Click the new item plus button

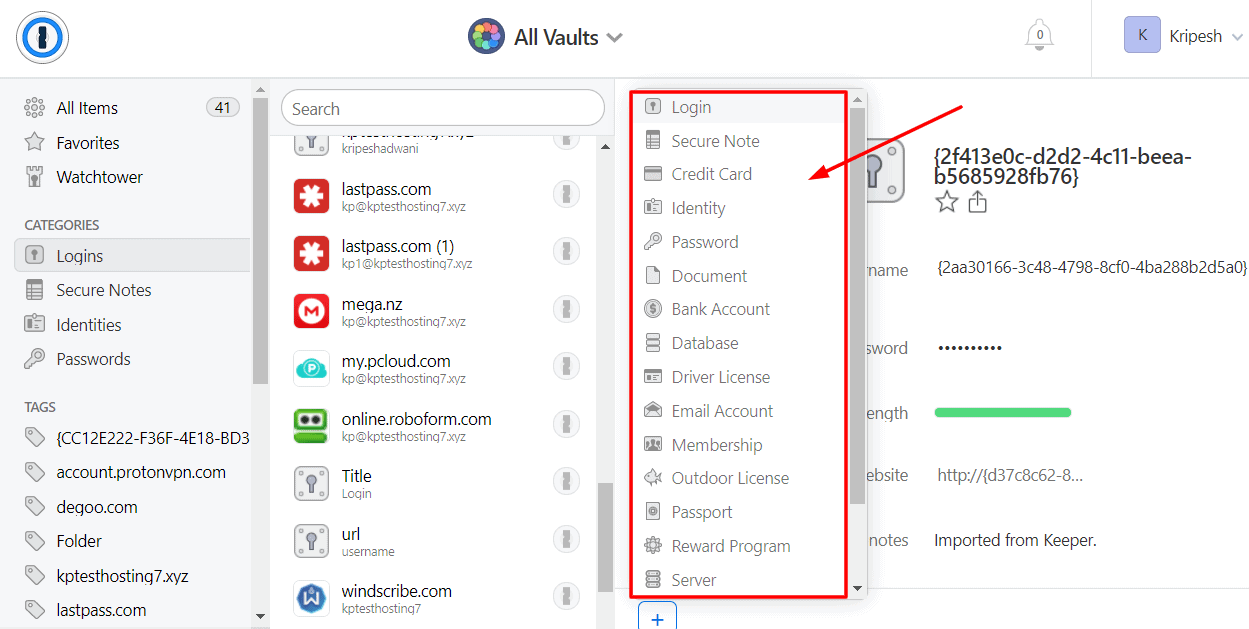[657, 618]
